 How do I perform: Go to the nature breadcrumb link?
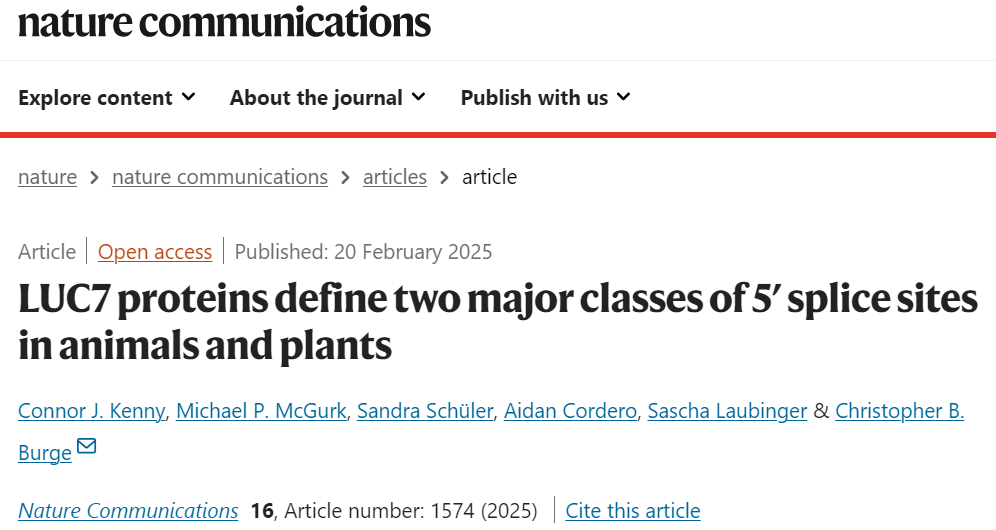click(48, 177)
